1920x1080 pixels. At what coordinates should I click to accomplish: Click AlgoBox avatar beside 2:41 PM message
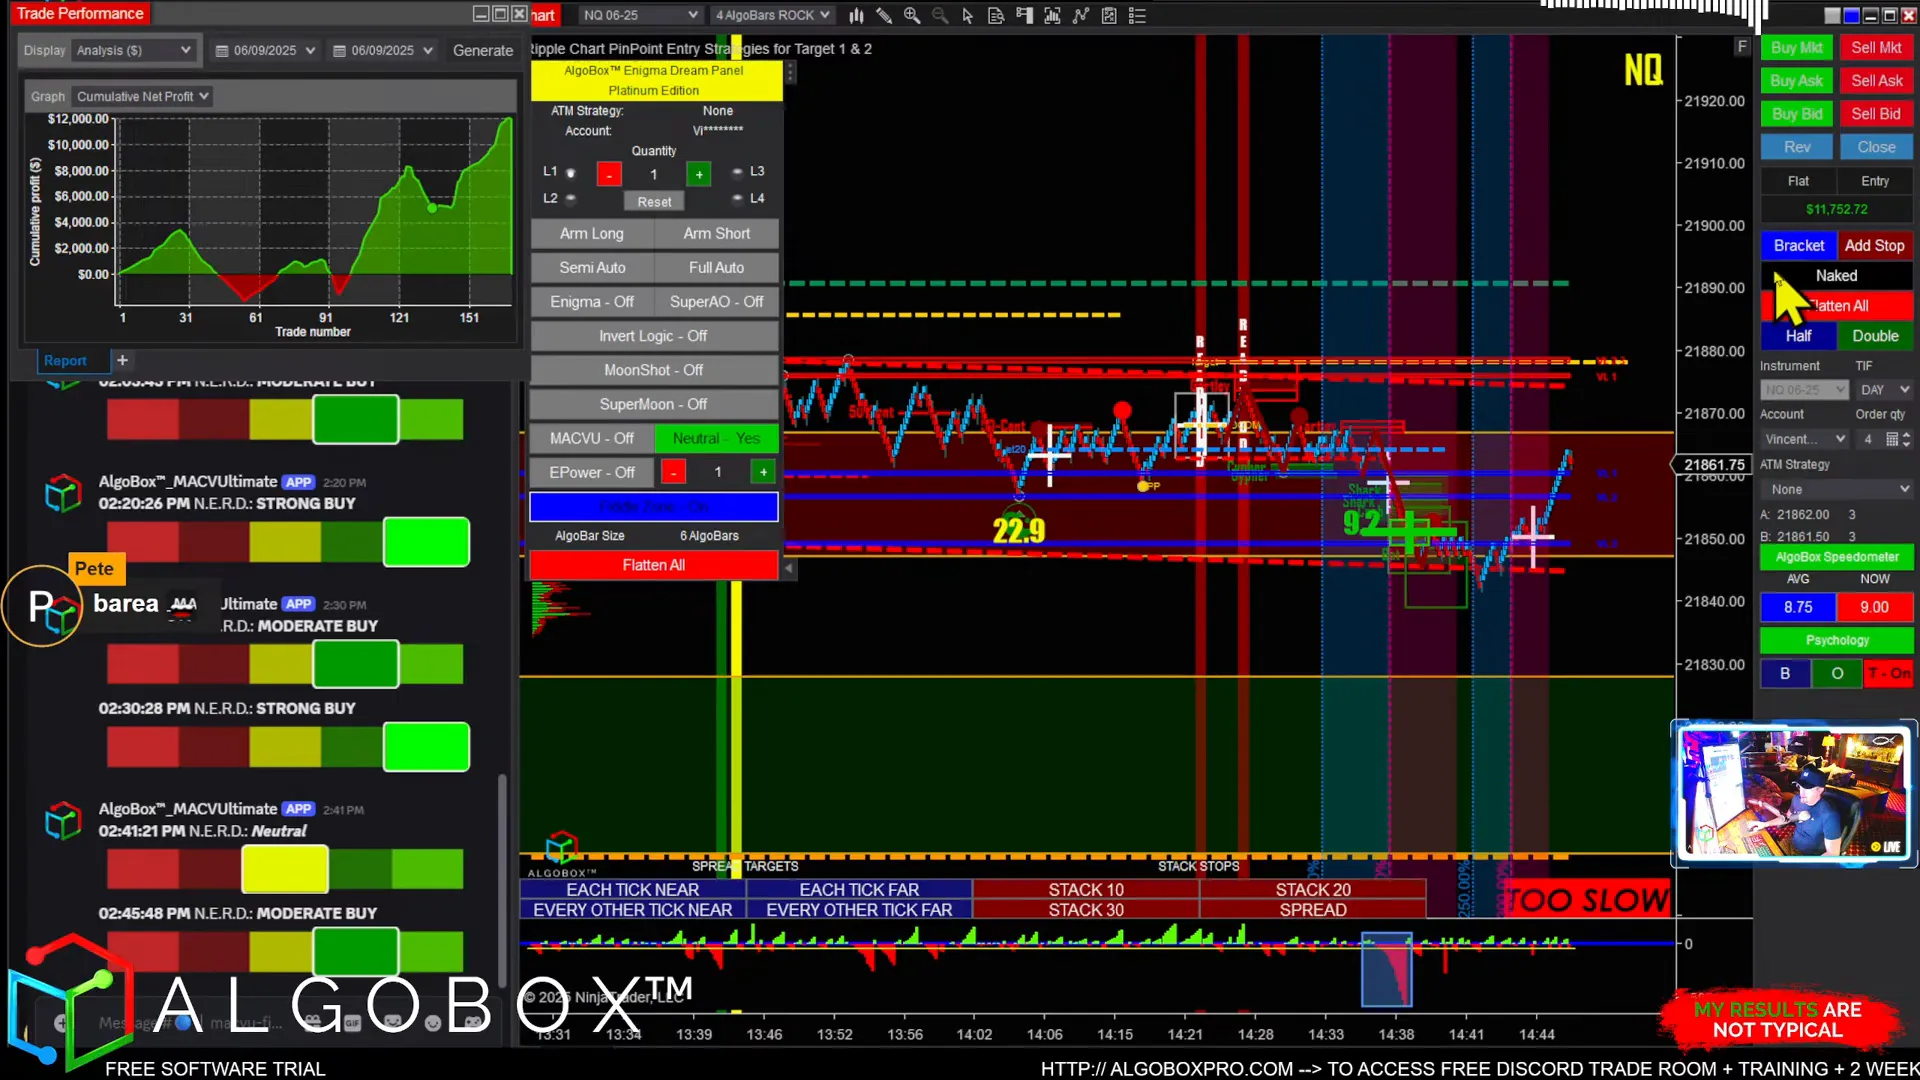[x=63, y=821]
